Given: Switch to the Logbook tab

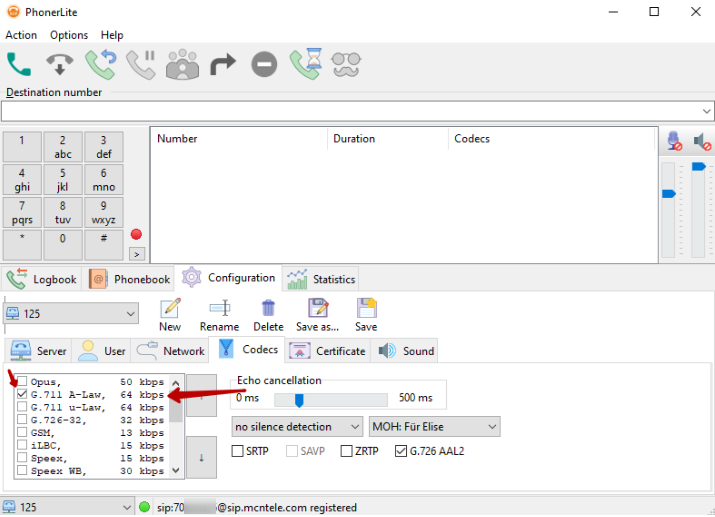Looking at the screenshot, I should point(41,279).
